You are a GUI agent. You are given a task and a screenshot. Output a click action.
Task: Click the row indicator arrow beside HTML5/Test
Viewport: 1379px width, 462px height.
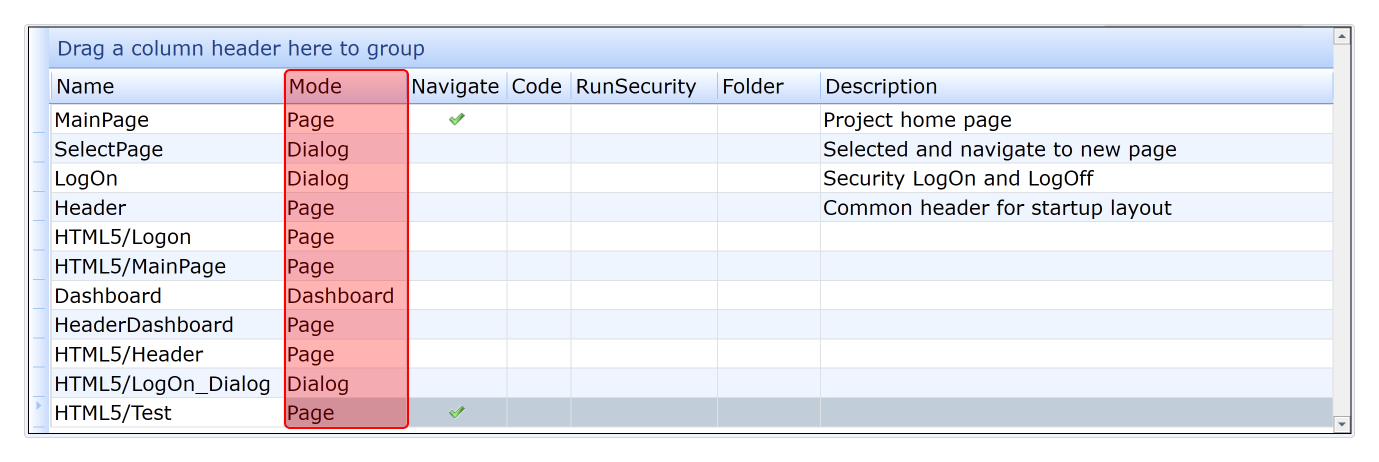point(39,407)
